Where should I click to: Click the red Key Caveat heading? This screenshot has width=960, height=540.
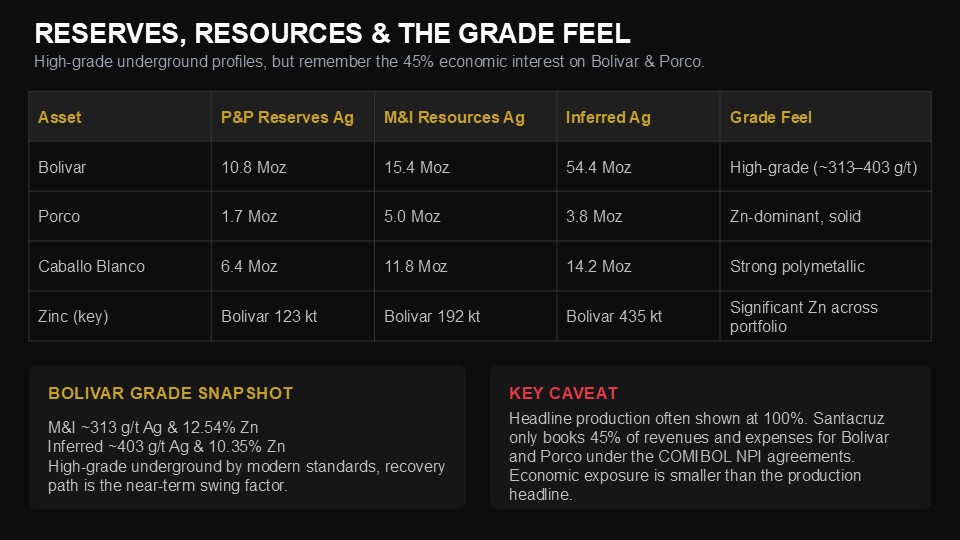(563, 393)
